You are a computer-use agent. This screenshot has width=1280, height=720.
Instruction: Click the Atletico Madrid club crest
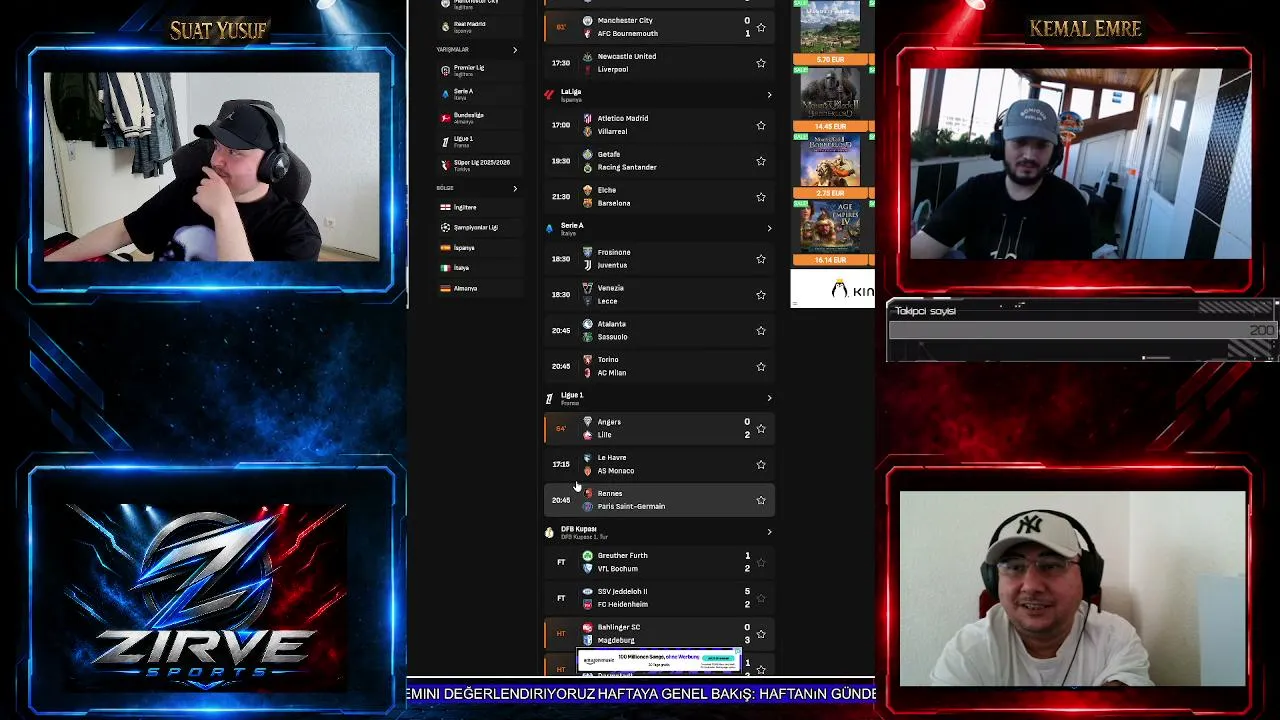pyautogui.click(x=588, y=118)
